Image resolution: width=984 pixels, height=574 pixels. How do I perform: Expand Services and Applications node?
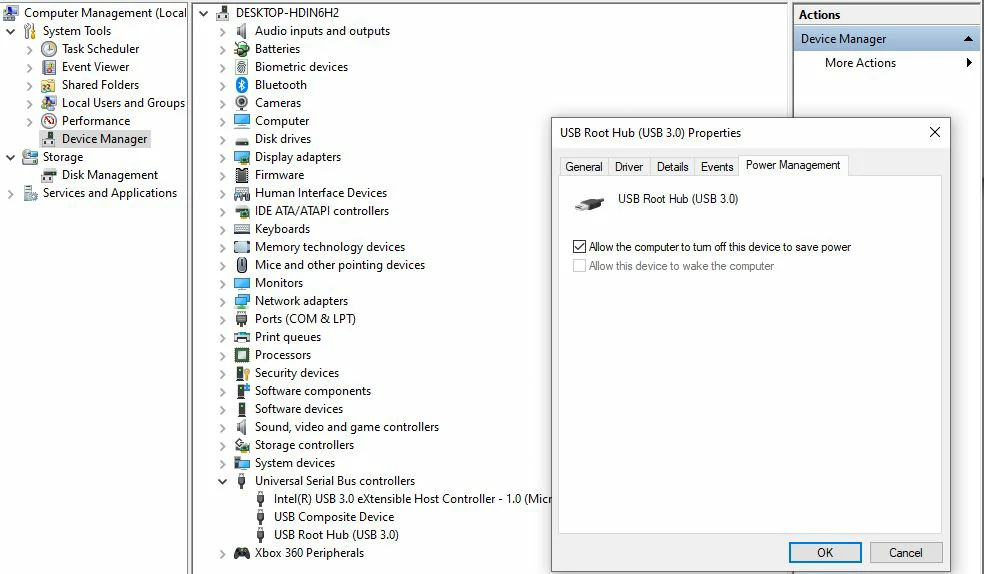[11, 194]
